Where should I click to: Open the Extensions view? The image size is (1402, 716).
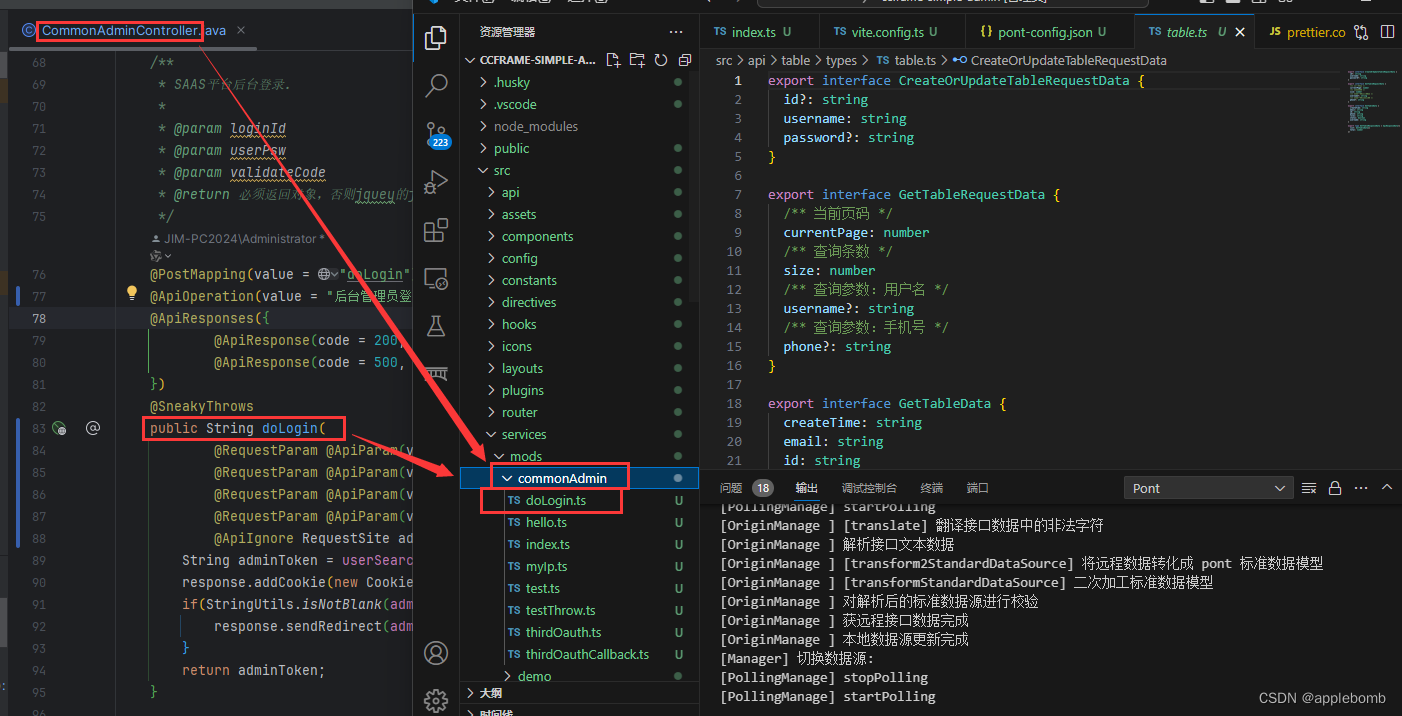[436, 230]
